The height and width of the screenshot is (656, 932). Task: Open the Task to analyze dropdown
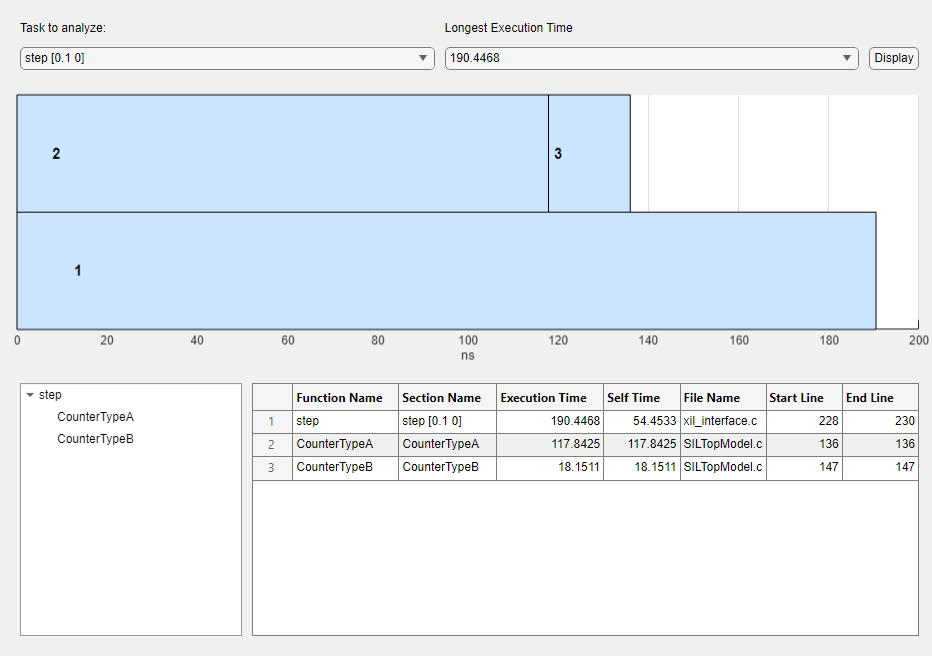click(227, 58)
